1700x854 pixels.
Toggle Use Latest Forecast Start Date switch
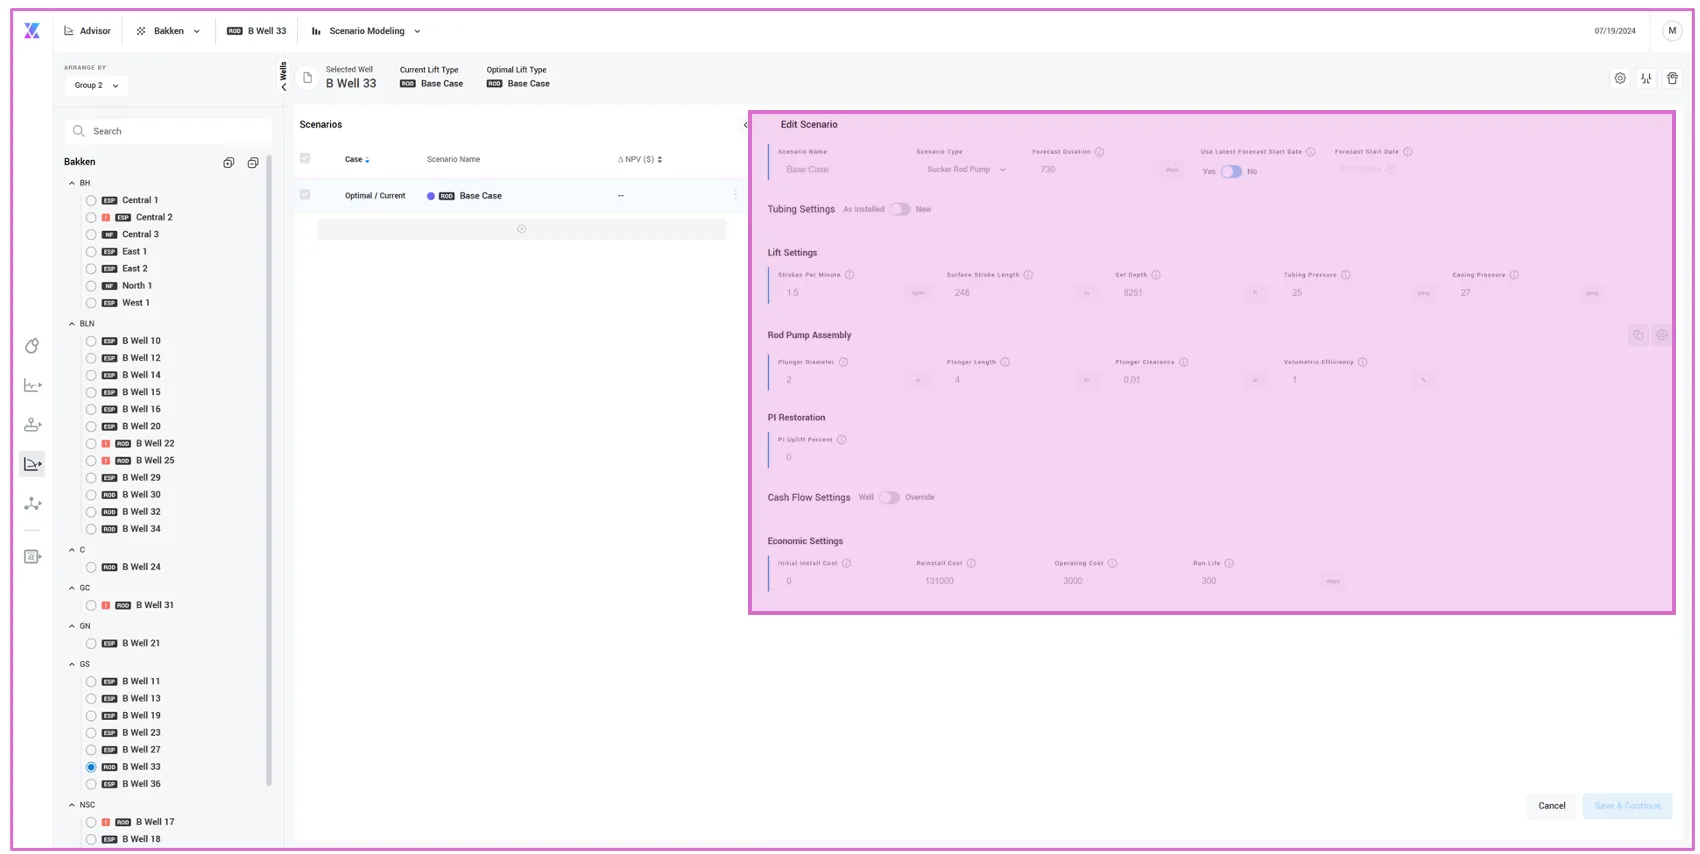click(1231, 171)
